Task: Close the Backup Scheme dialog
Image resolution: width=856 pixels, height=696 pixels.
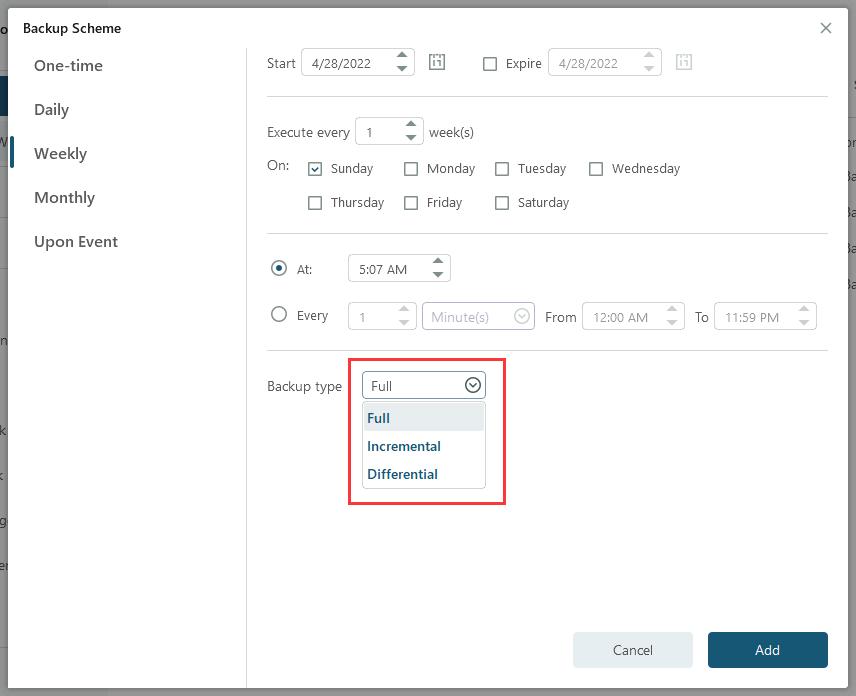Action: tap(825, 28)
